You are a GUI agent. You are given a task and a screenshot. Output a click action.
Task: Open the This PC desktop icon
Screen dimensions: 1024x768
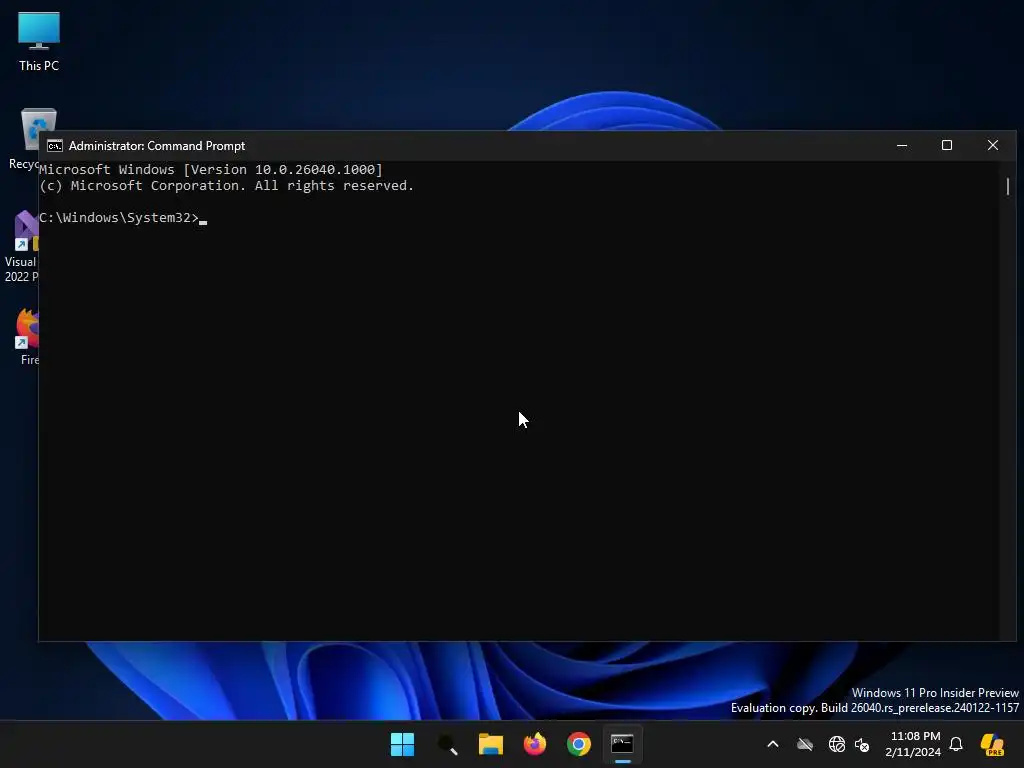(39, 42)
